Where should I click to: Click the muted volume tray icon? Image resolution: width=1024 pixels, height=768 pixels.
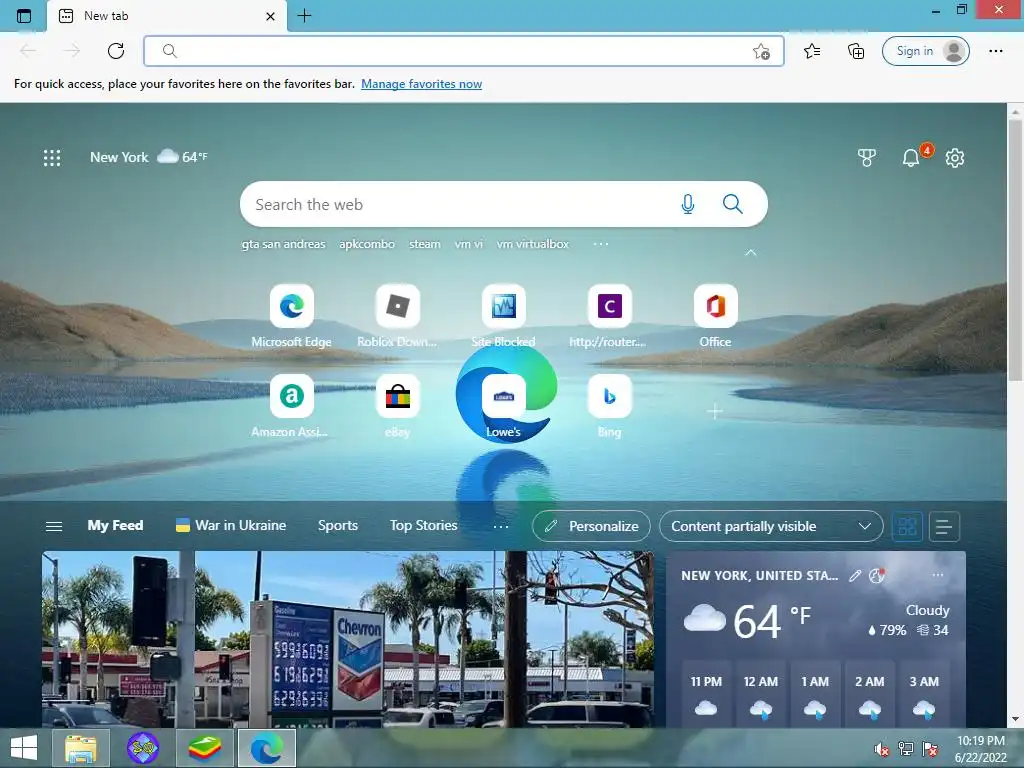(882, 749)
